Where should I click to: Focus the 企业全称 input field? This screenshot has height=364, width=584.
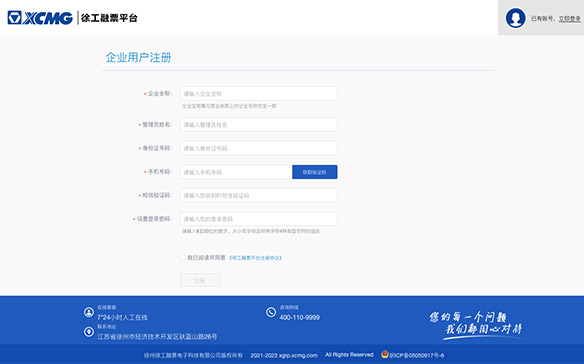[x=259, y=94]
